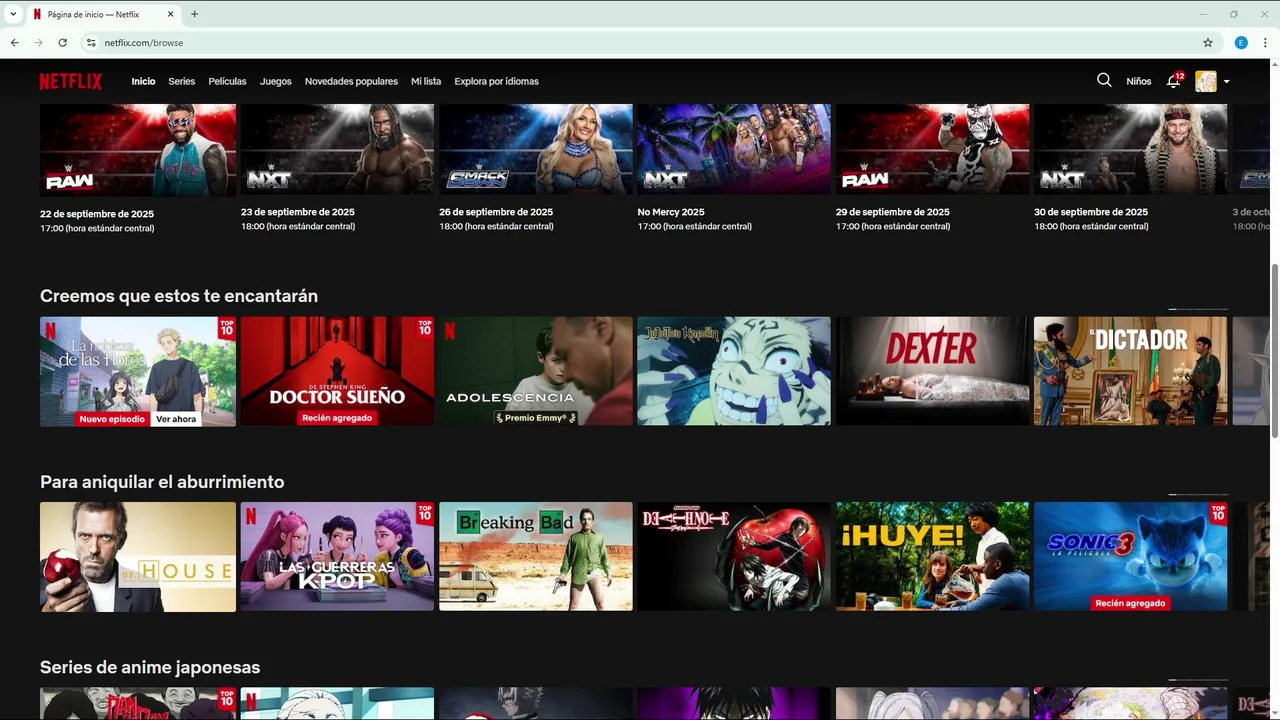Open House title card

(x=138, y=557)
